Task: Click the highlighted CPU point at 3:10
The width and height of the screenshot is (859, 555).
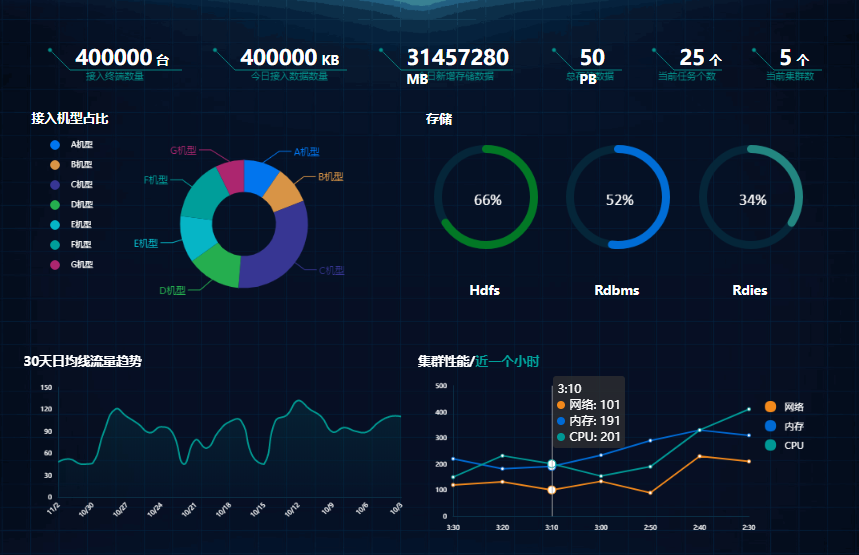Action: tap(552, 464)
